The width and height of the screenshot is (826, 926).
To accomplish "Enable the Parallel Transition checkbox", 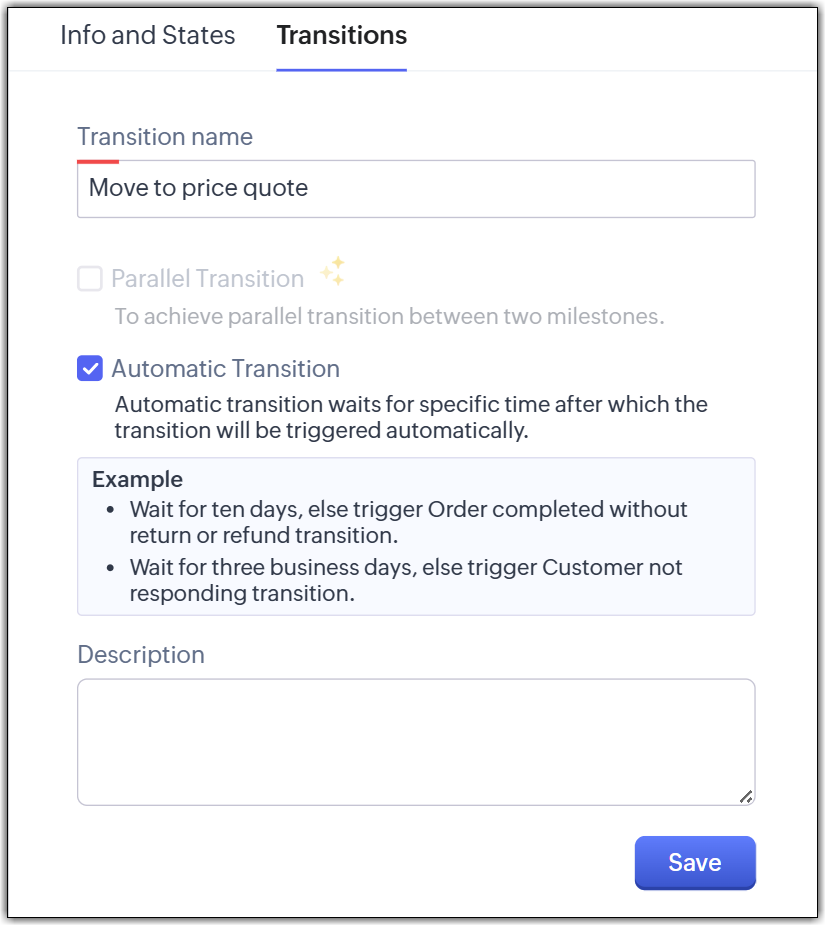I will click(x=90, y=279).
